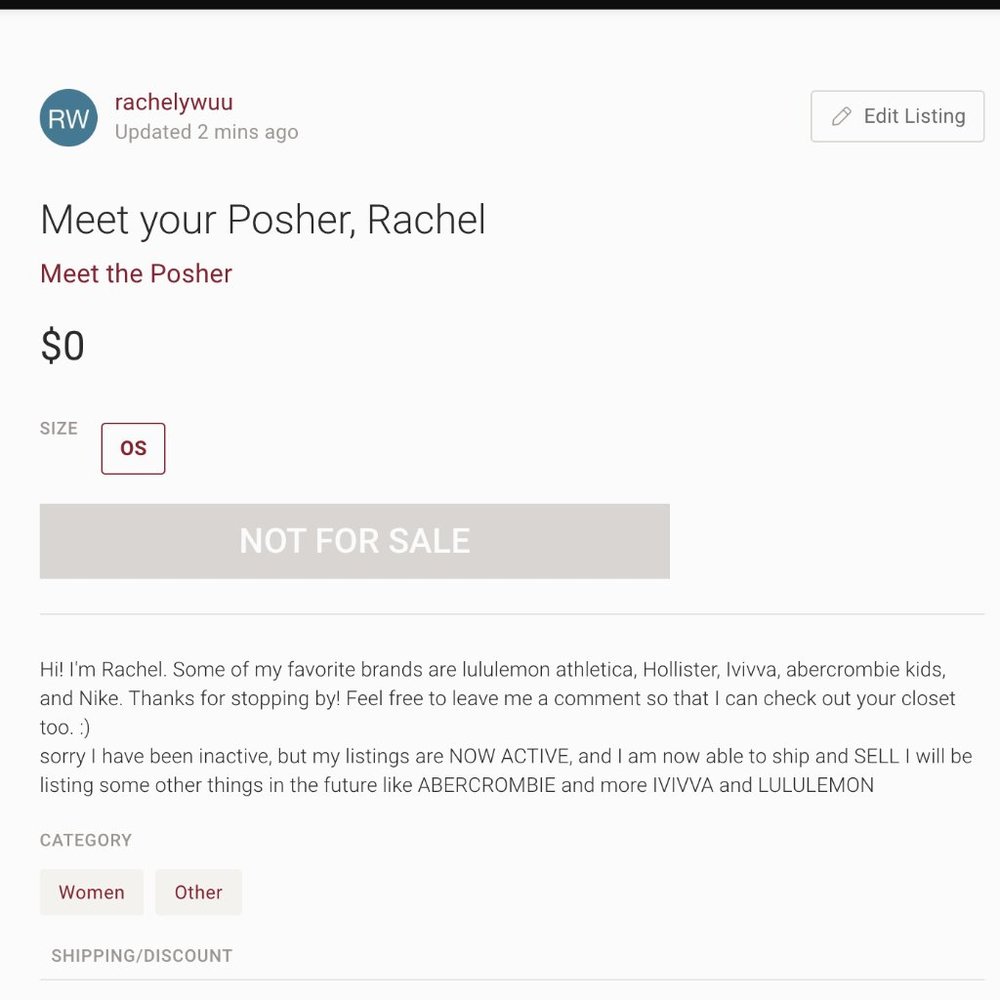Viewport: 1000px width, 1000px height.
Task: Click the RW profile avatar
Action: point(68,118)
